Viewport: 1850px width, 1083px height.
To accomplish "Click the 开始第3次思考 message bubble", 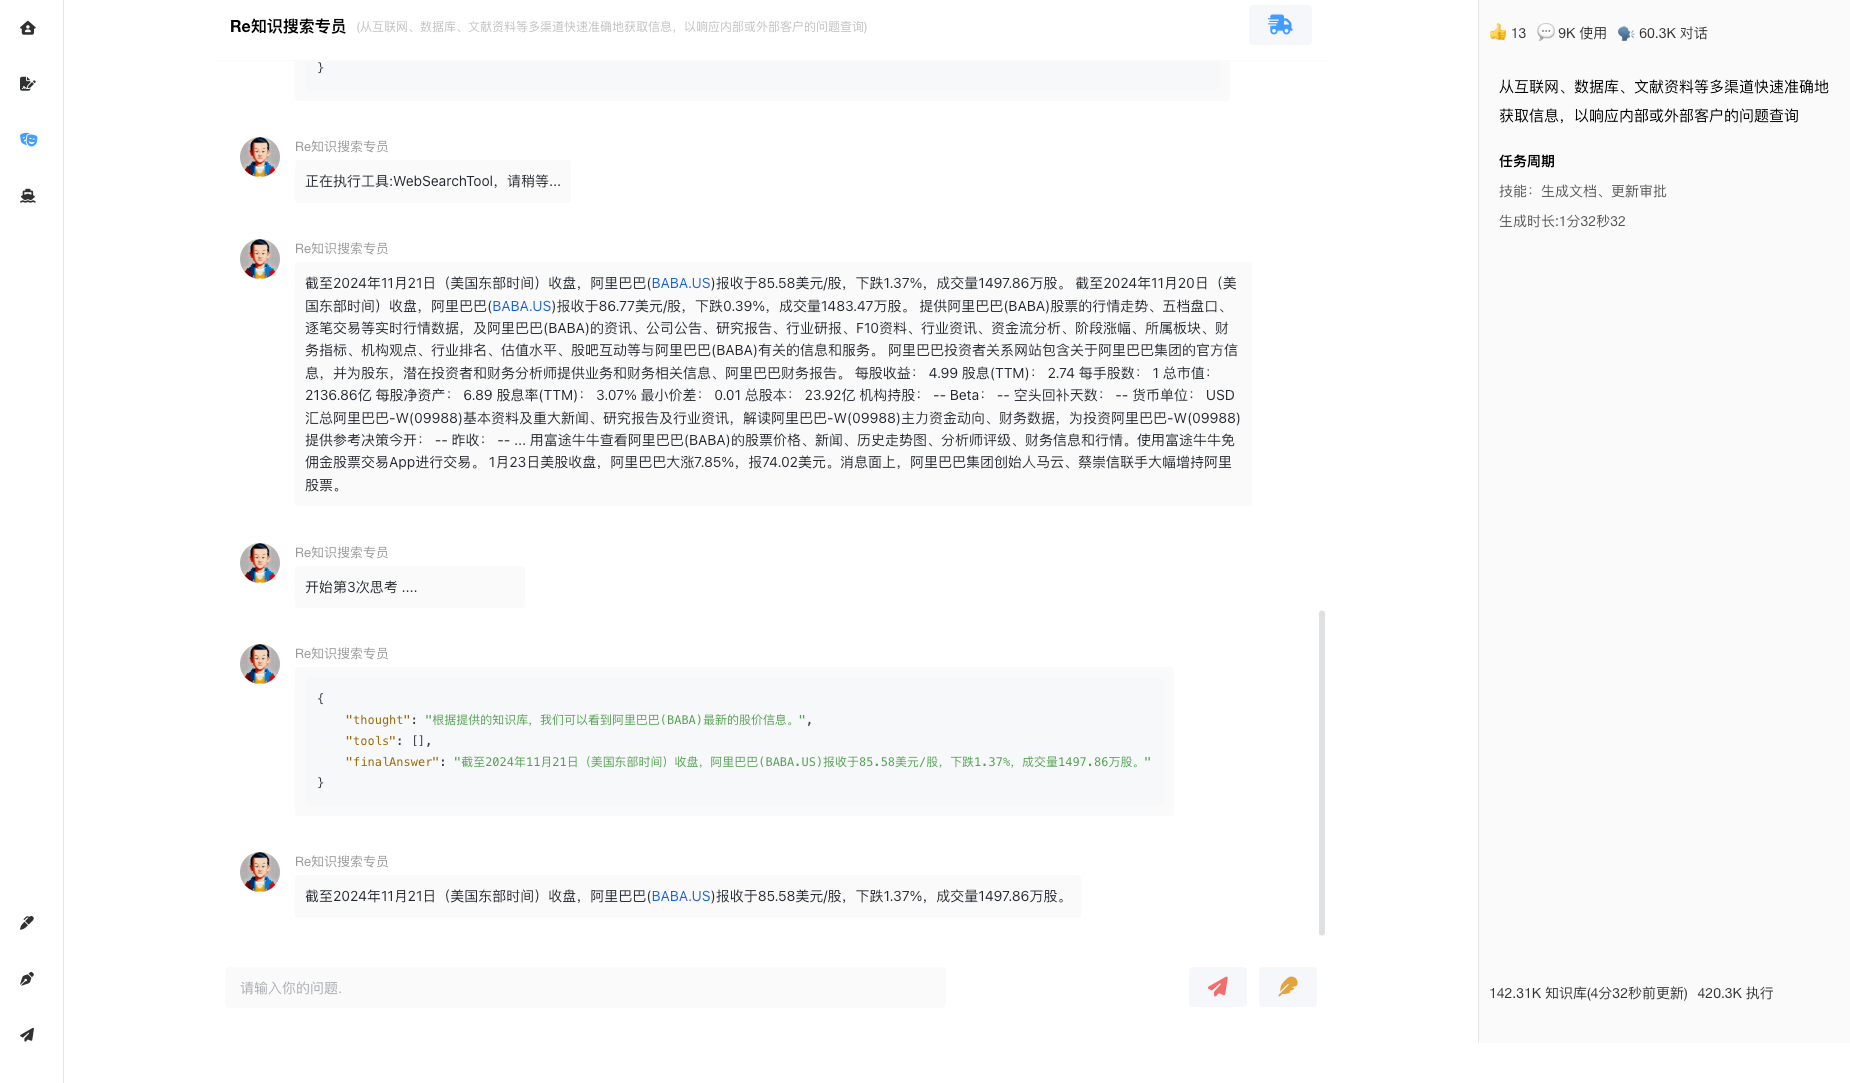I will [x=409, y=587].
